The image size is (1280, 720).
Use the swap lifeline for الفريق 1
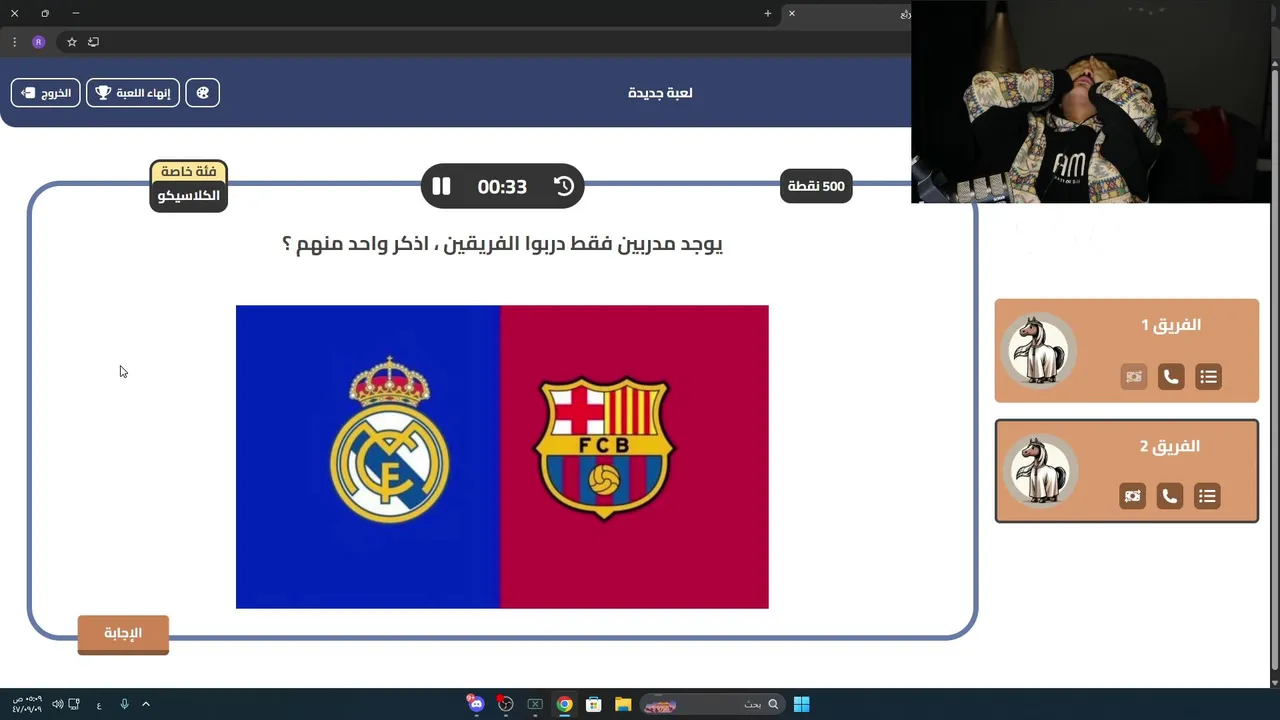pos(1133,377)
